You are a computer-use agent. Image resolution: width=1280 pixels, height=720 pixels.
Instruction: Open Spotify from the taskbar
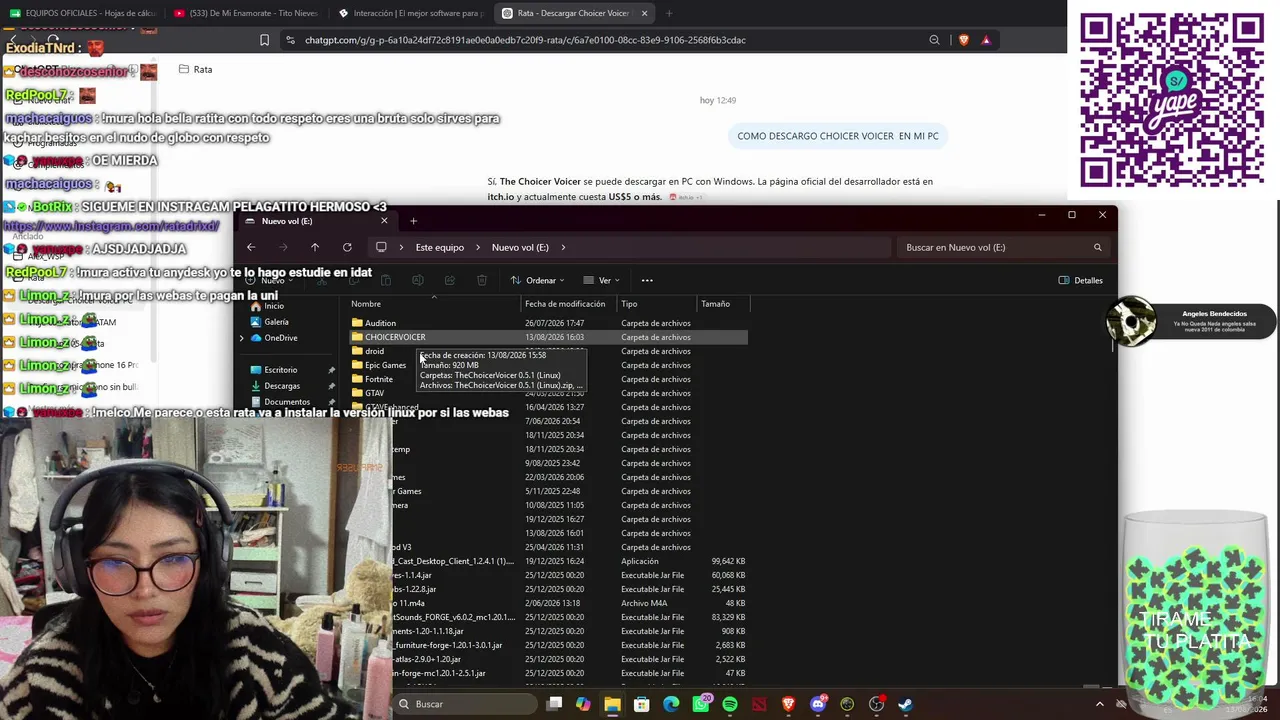(x=730, y=704)
